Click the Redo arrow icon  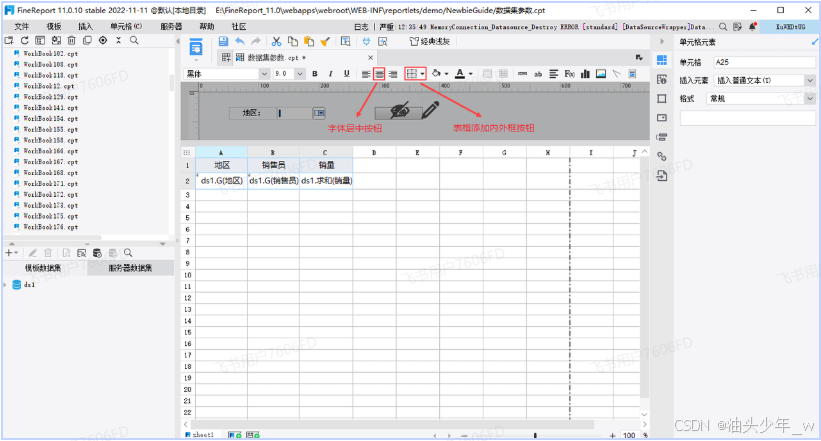[x=256, y=41]
